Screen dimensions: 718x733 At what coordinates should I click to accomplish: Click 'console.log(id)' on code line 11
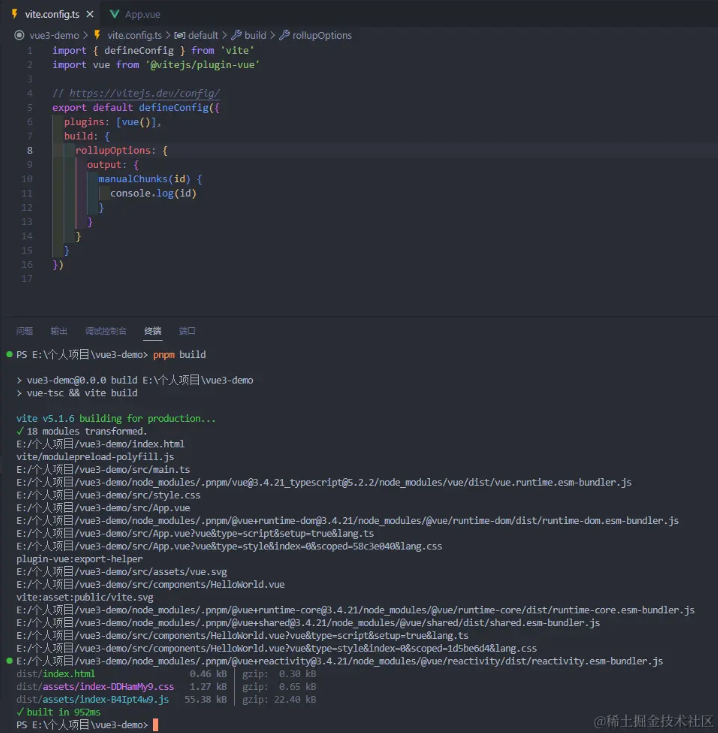(x=153, y=193)
